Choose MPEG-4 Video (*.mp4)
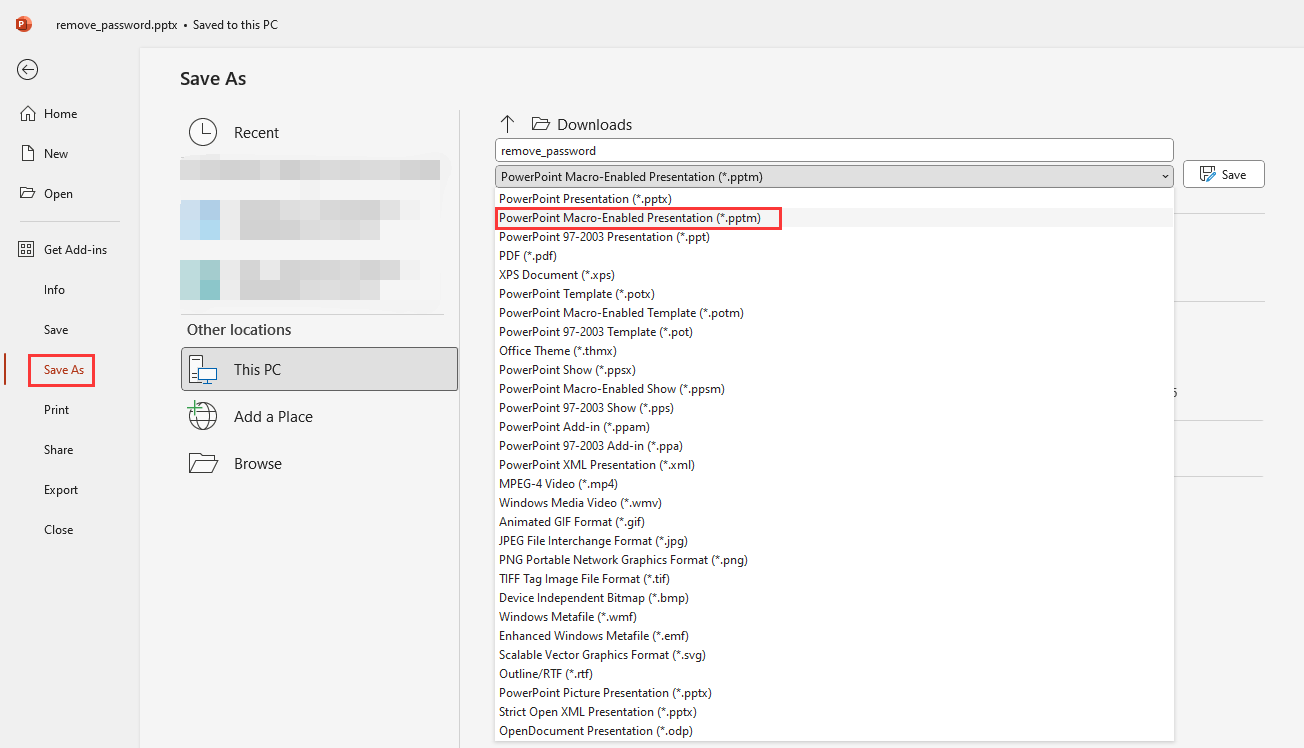 834,484
